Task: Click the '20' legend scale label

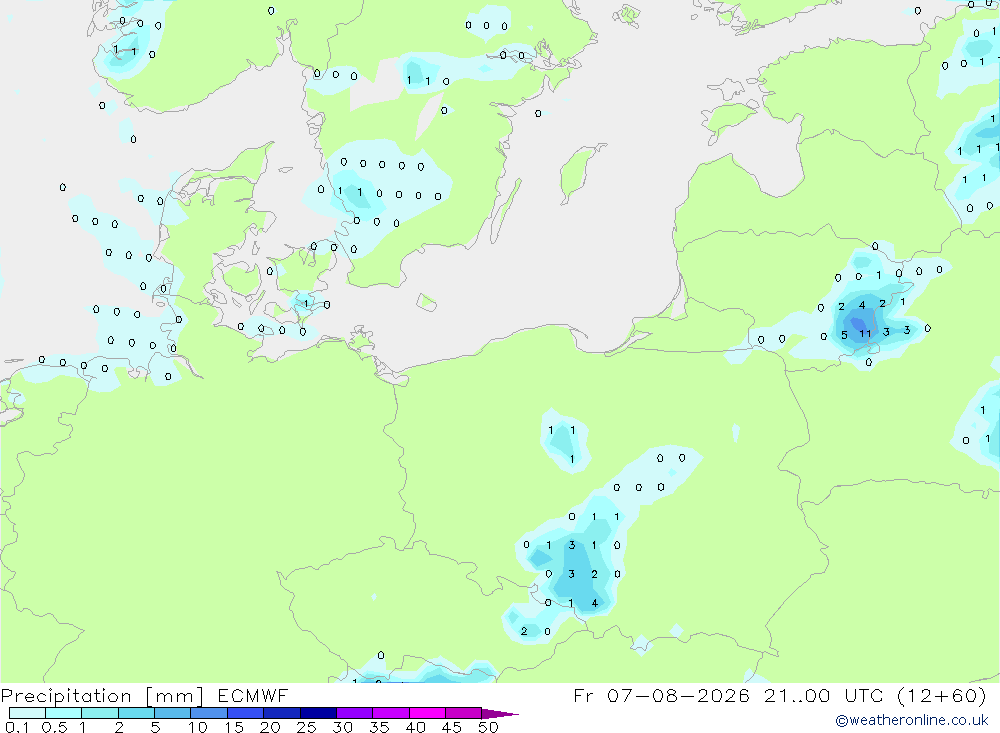Action: click(270, 727)
